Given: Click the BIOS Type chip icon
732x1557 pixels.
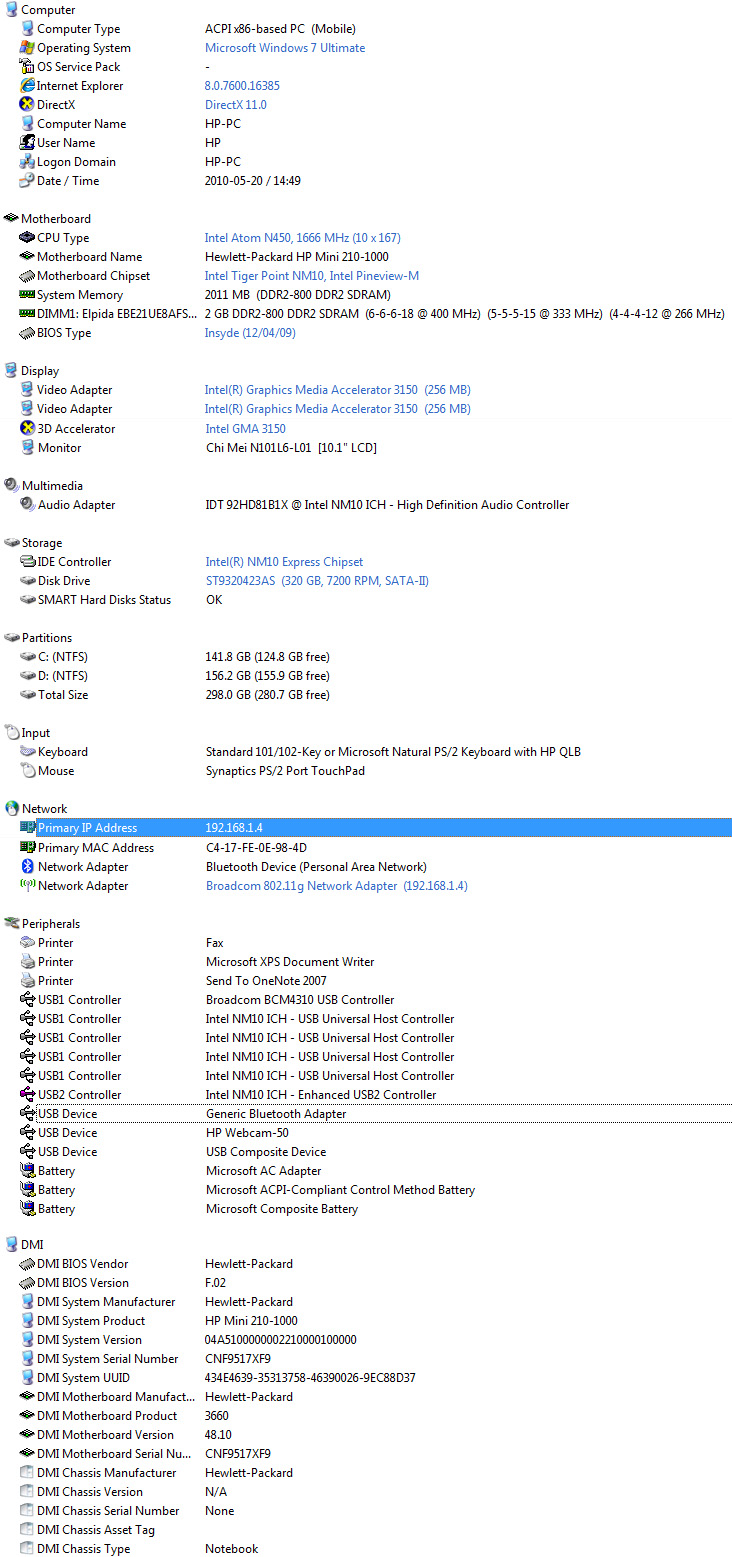Looking at the screenshot, I should pyautogui.click(x=27, y=333).
